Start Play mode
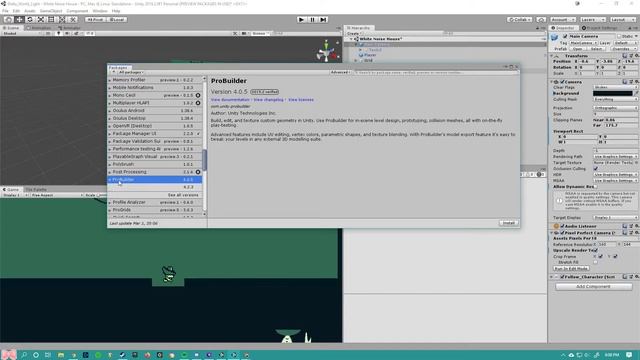This screenshot has height=360, width=640. coord(301,19)
